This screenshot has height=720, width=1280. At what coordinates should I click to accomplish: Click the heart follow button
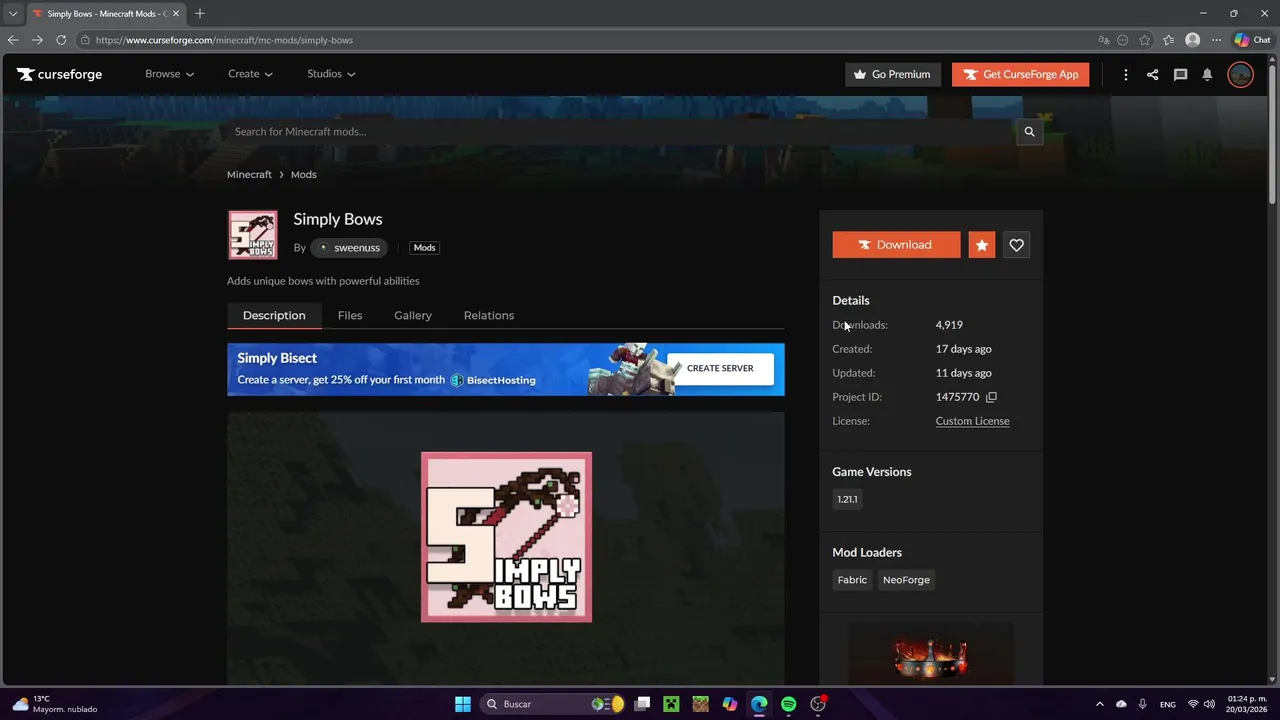coord(1016,245)
